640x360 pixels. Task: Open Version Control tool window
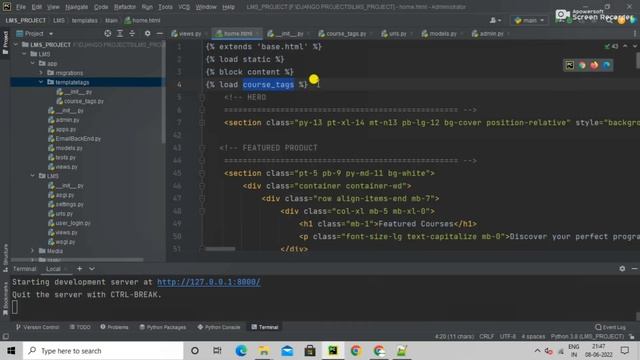click(x=38, y=327)
